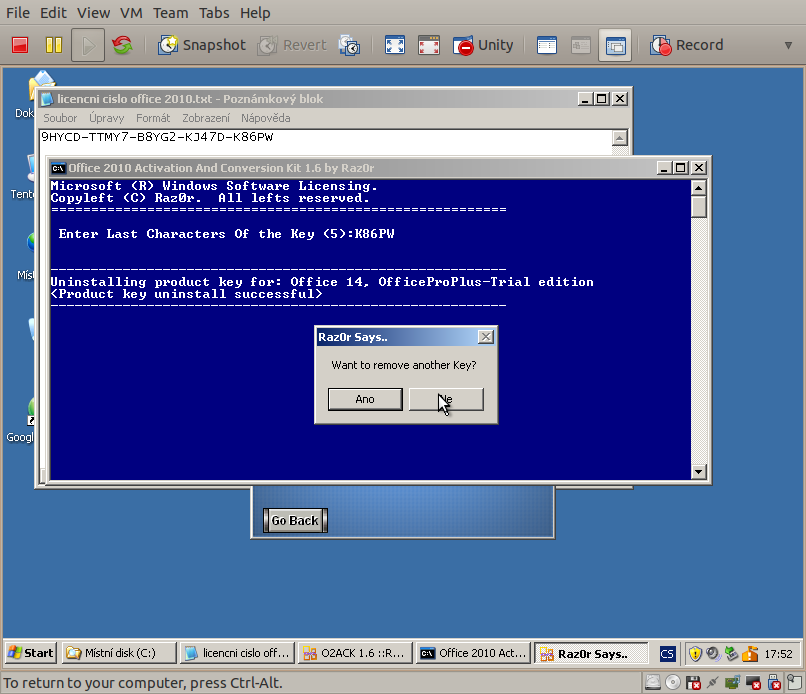The width and height of the screenshot is (806, 694).
Task: Click the Revert toolbar button
Action: click(292, 45)
